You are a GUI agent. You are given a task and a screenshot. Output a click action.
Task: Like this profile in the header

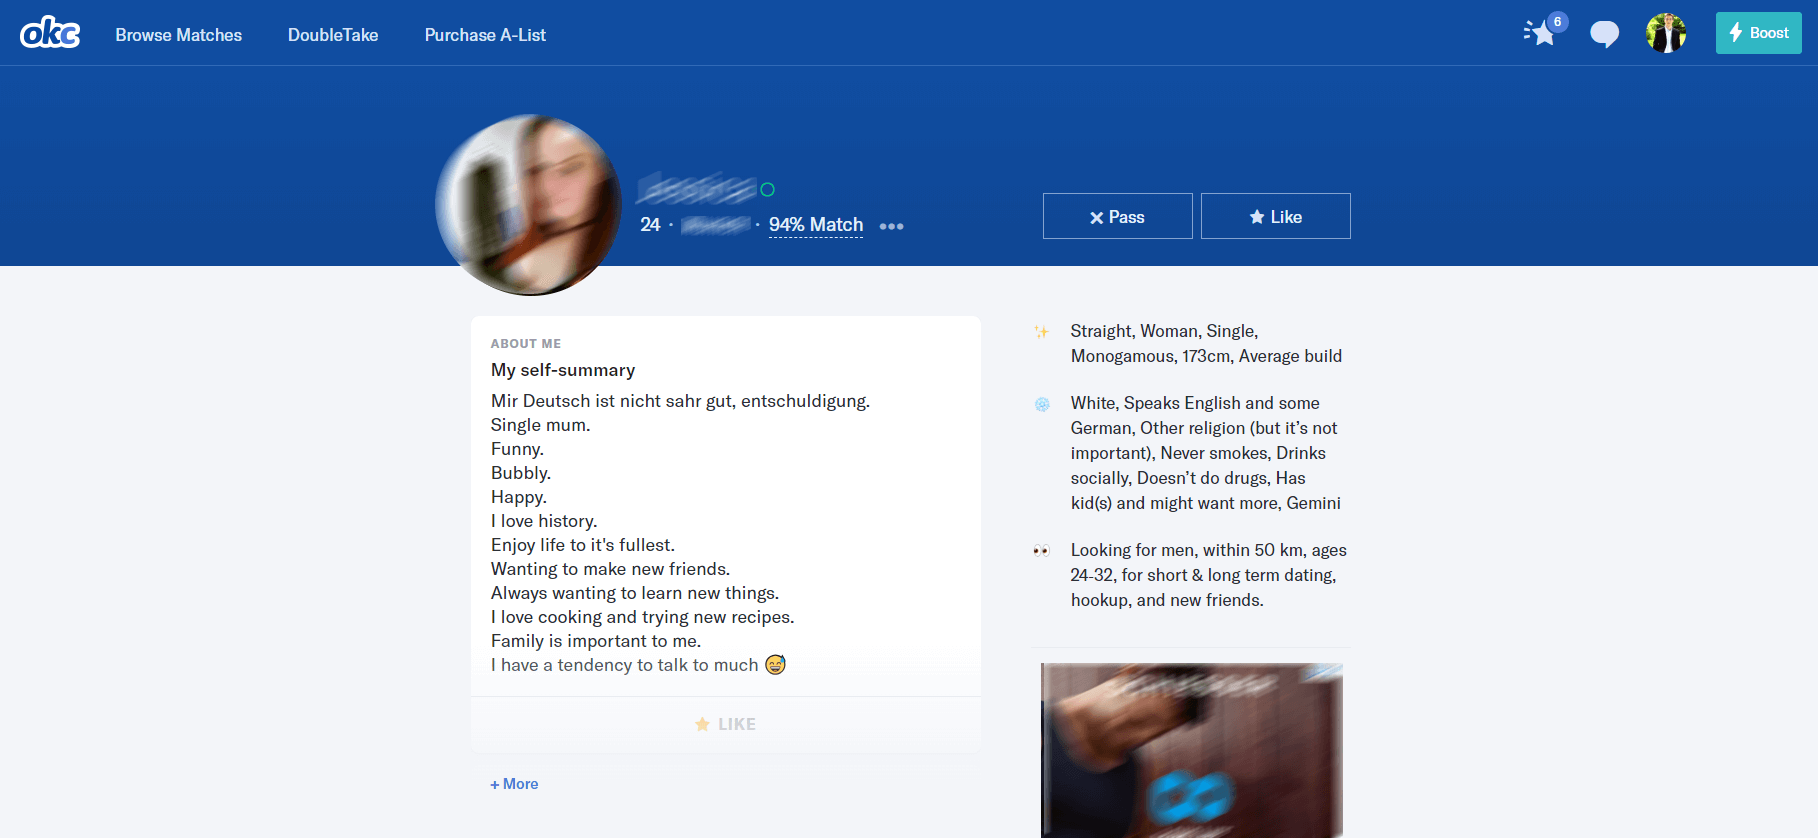(x=1276, y=216)
